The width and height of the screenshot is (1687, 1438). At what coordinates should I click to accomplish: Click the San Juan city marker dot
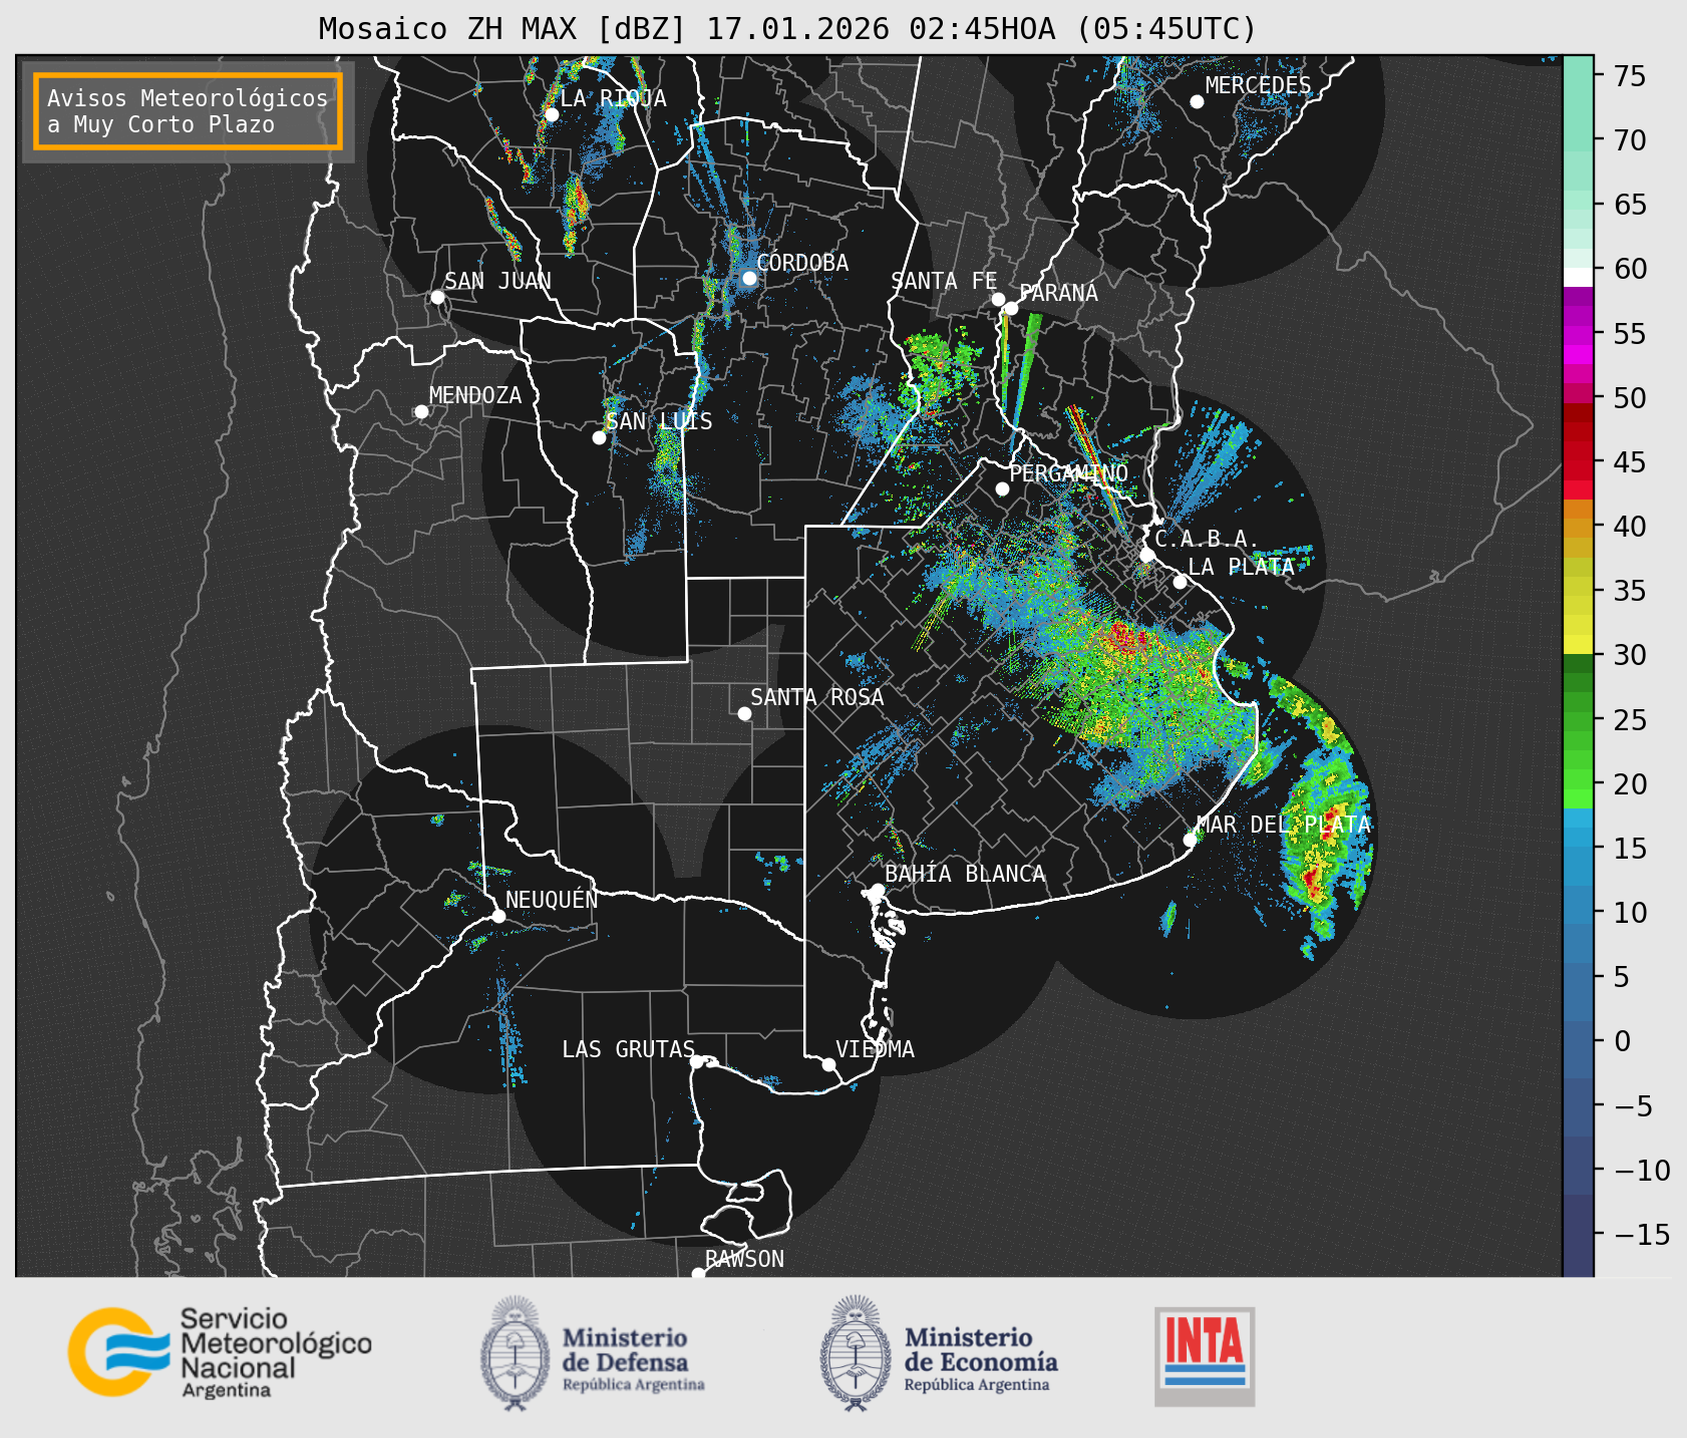(x=437, y=297)
